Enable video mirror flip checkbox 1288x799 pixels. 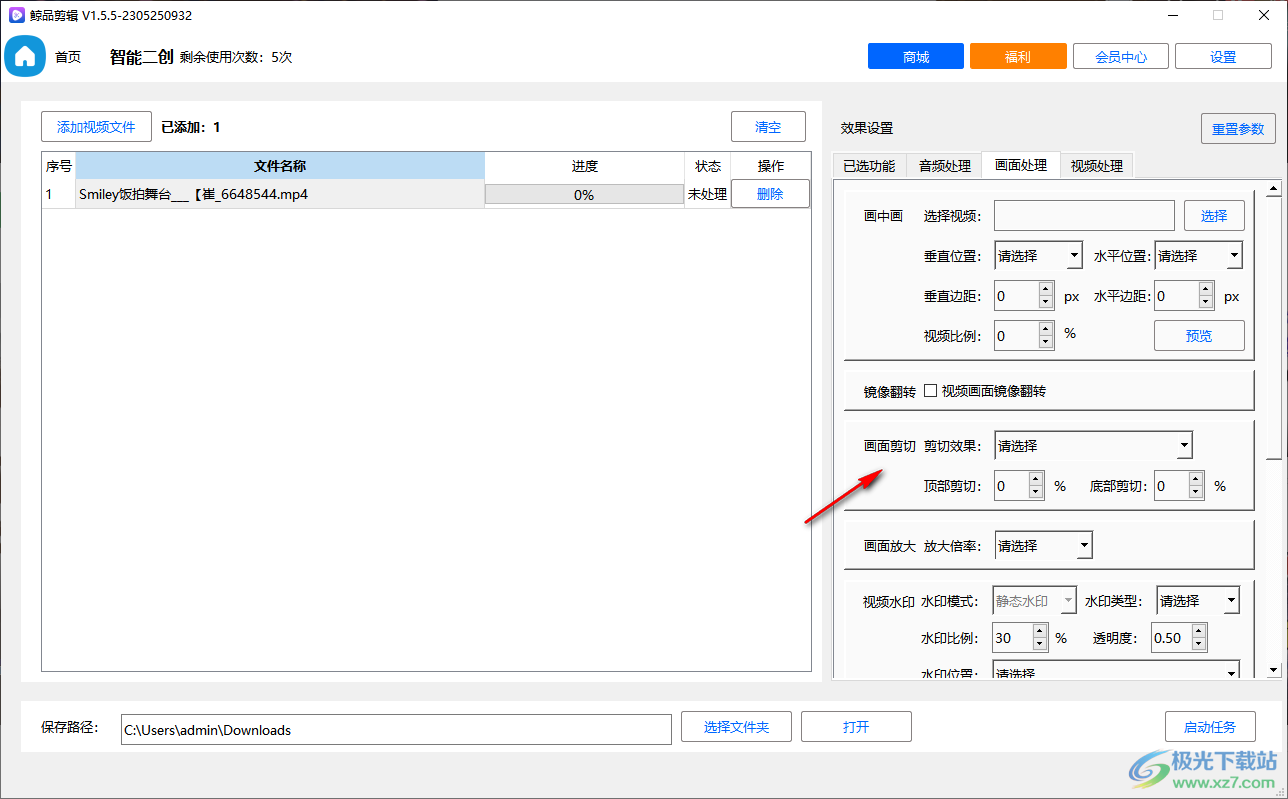tap(930, 391)
